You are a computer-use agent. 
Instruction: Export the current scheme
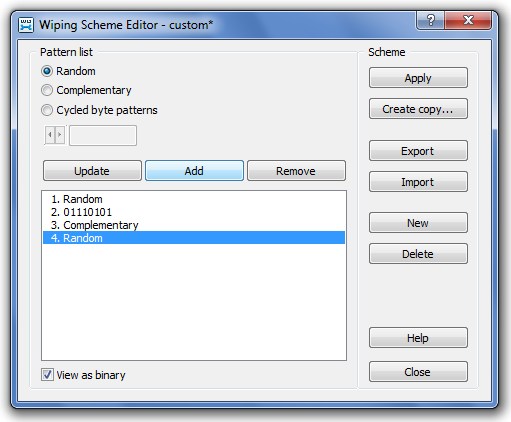click(x=418, y=151)
